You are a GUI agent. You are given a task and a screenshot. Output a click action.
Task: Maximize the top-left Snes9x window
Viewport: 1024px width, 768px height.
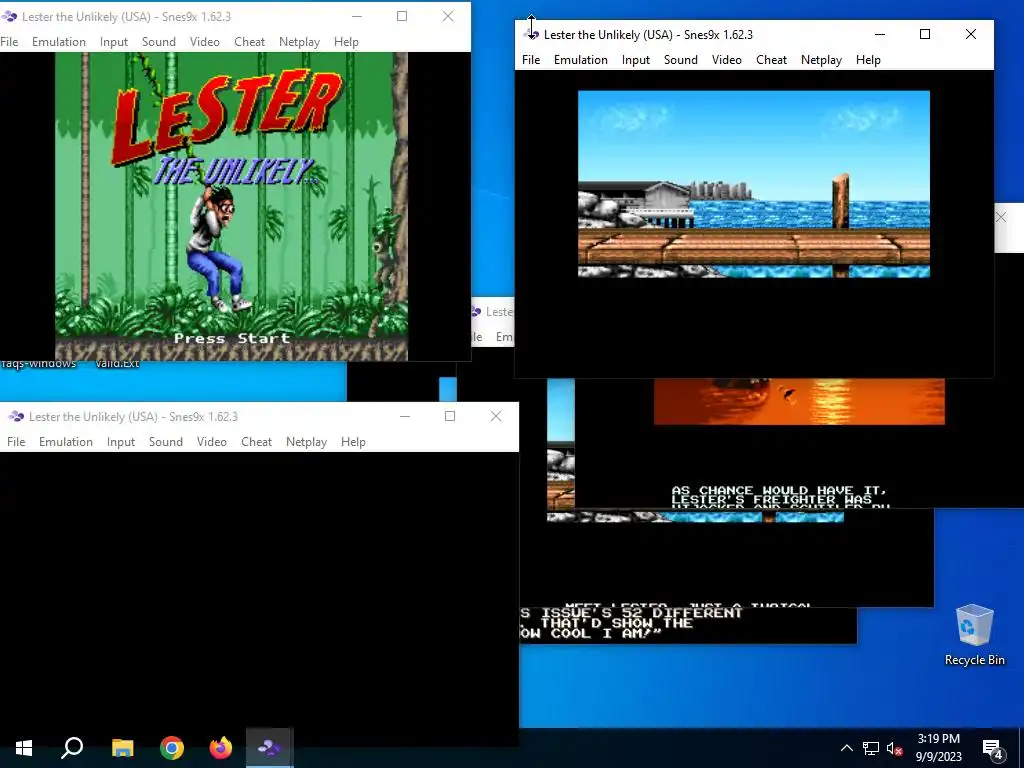pyautogui.click(x=402, y=16)
